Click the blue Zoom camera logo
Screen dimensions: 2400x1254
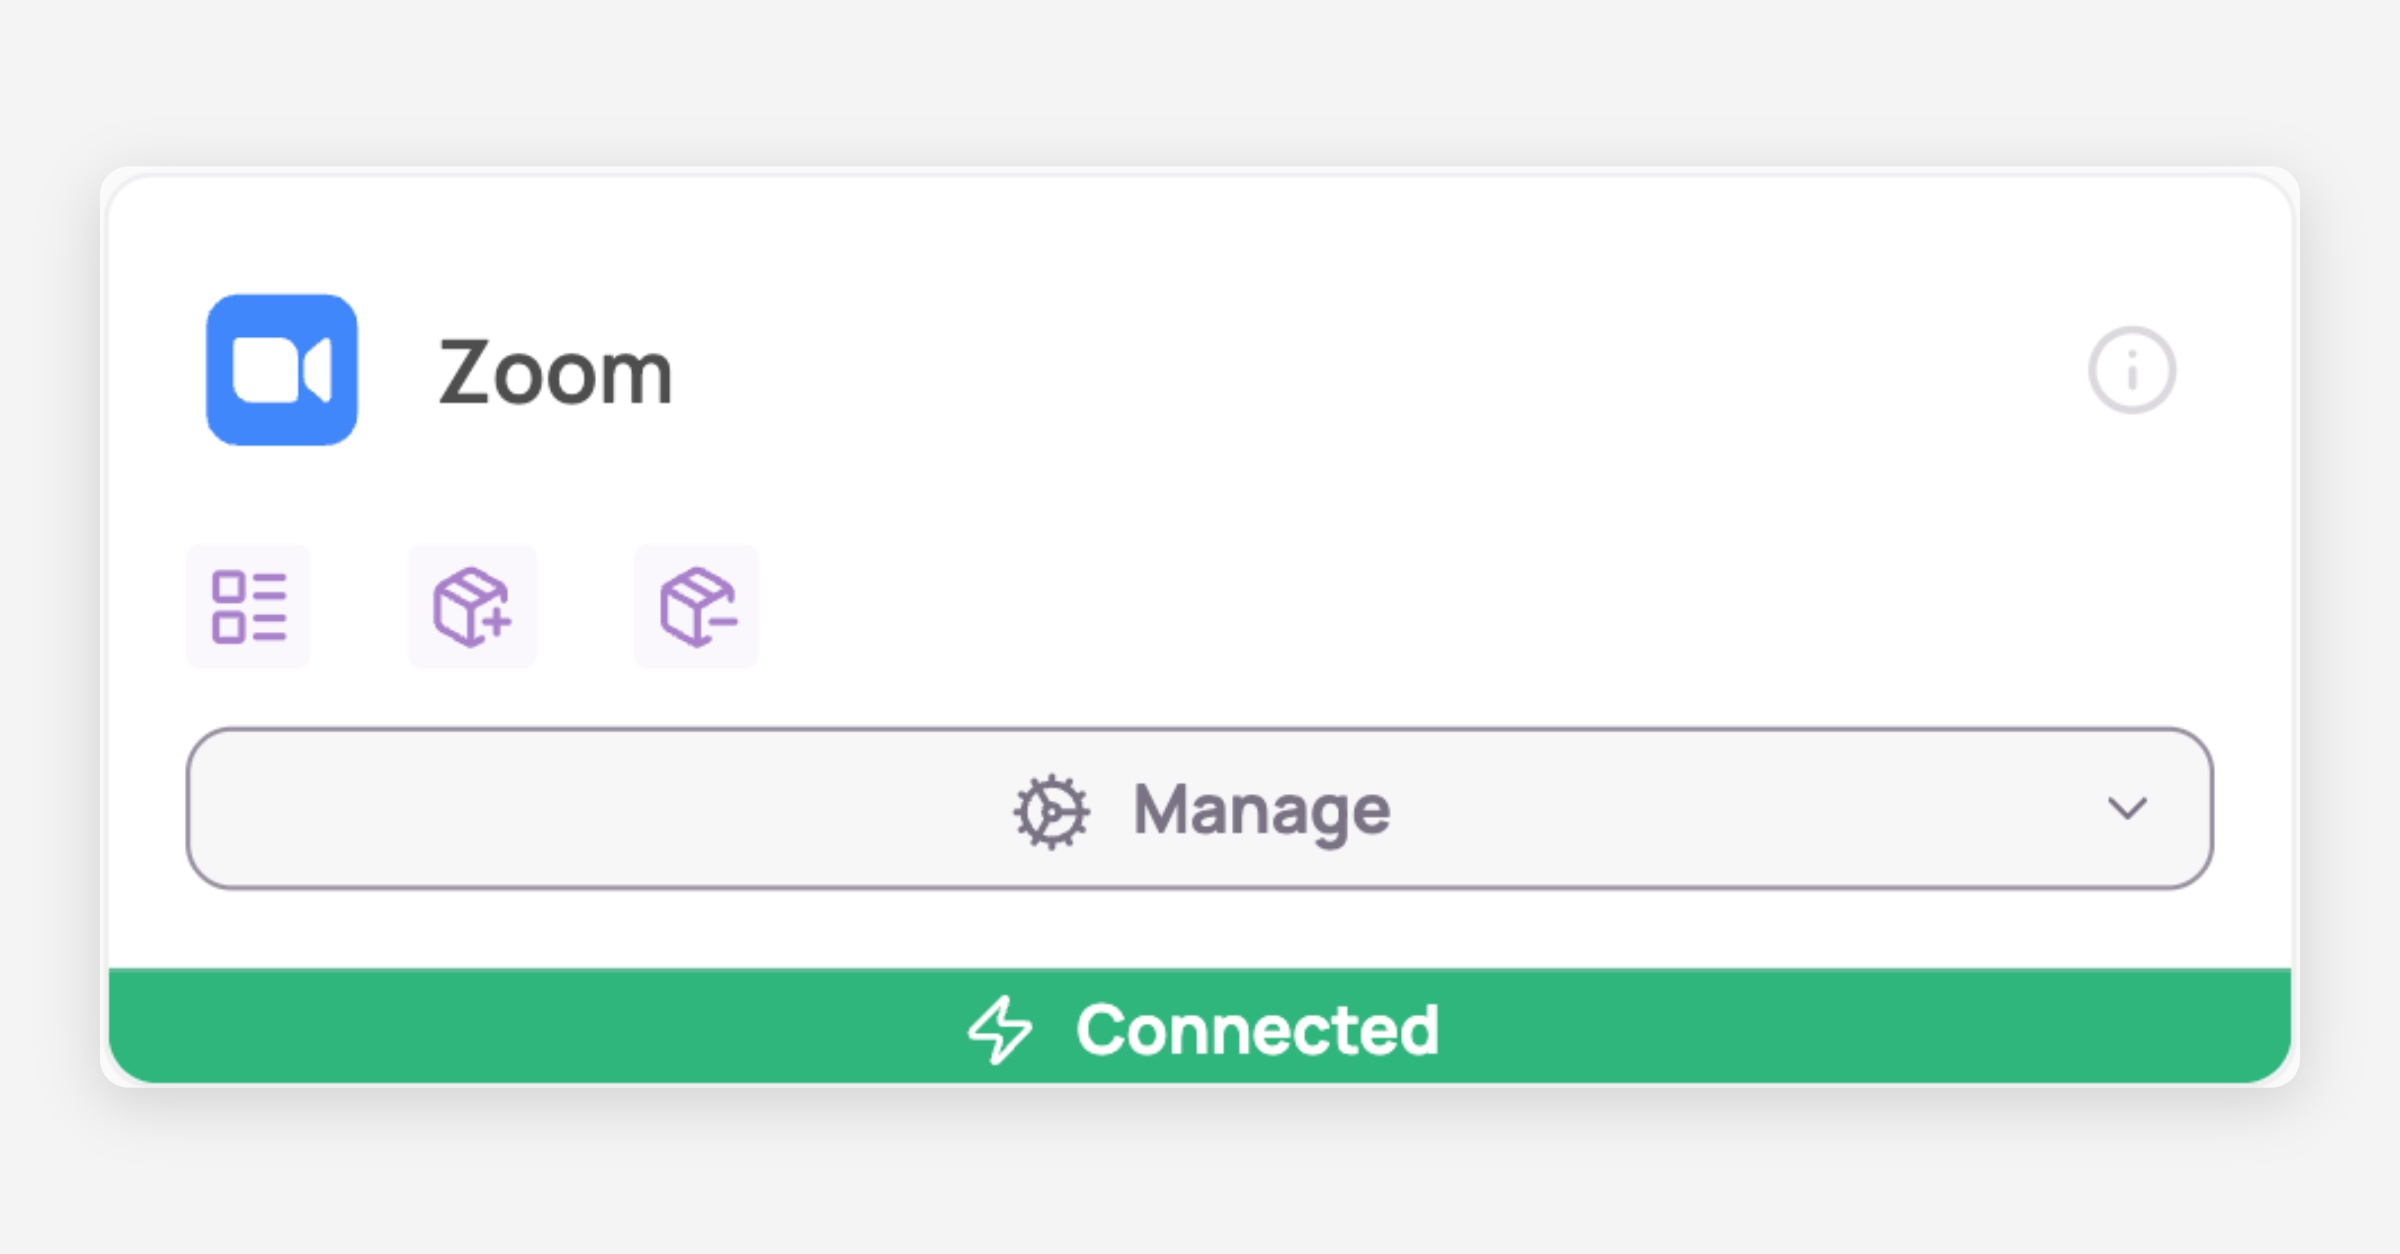282,370
